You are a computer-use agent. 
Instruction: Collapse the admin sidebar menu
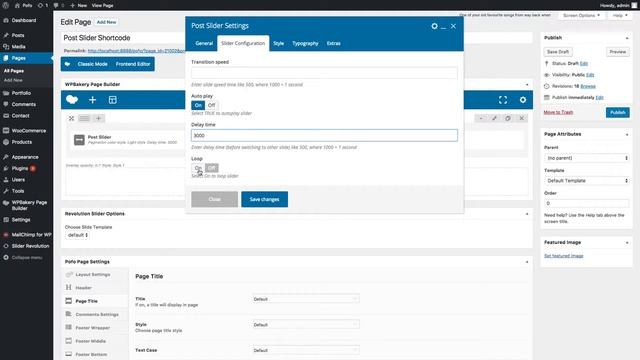coord(27,258)
